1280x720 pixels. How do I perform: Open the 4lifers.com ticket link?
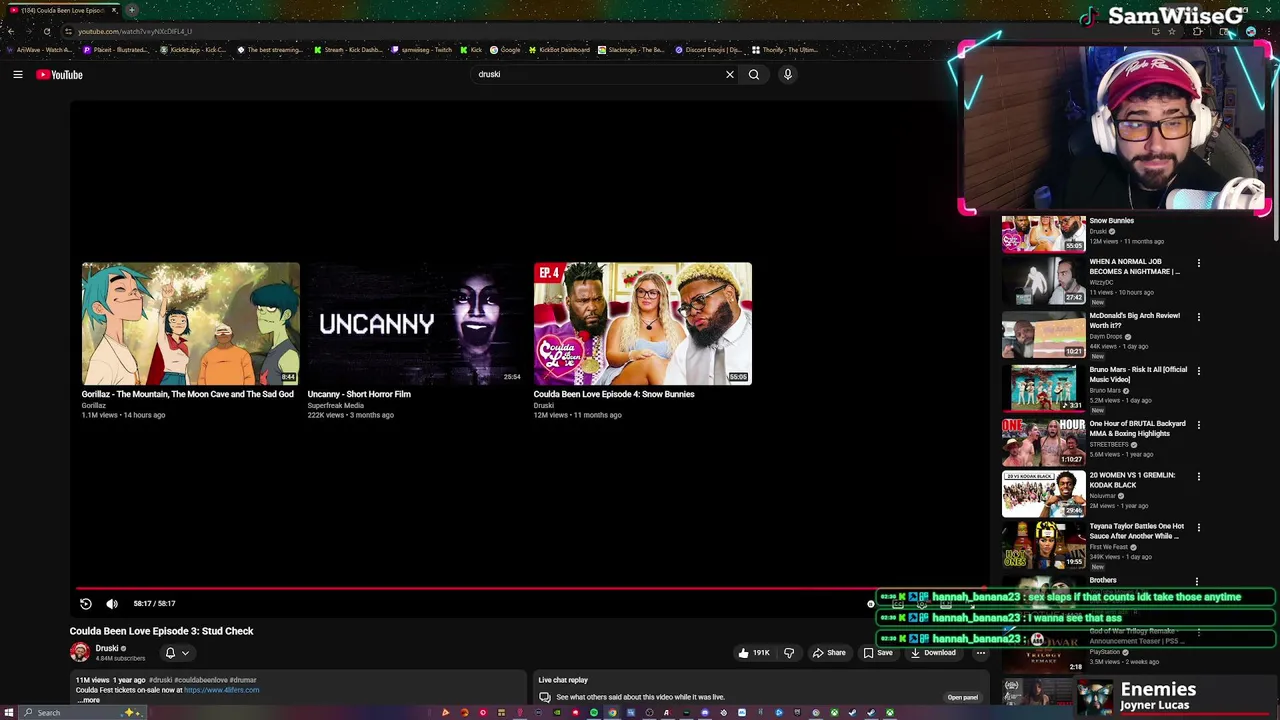221,690
